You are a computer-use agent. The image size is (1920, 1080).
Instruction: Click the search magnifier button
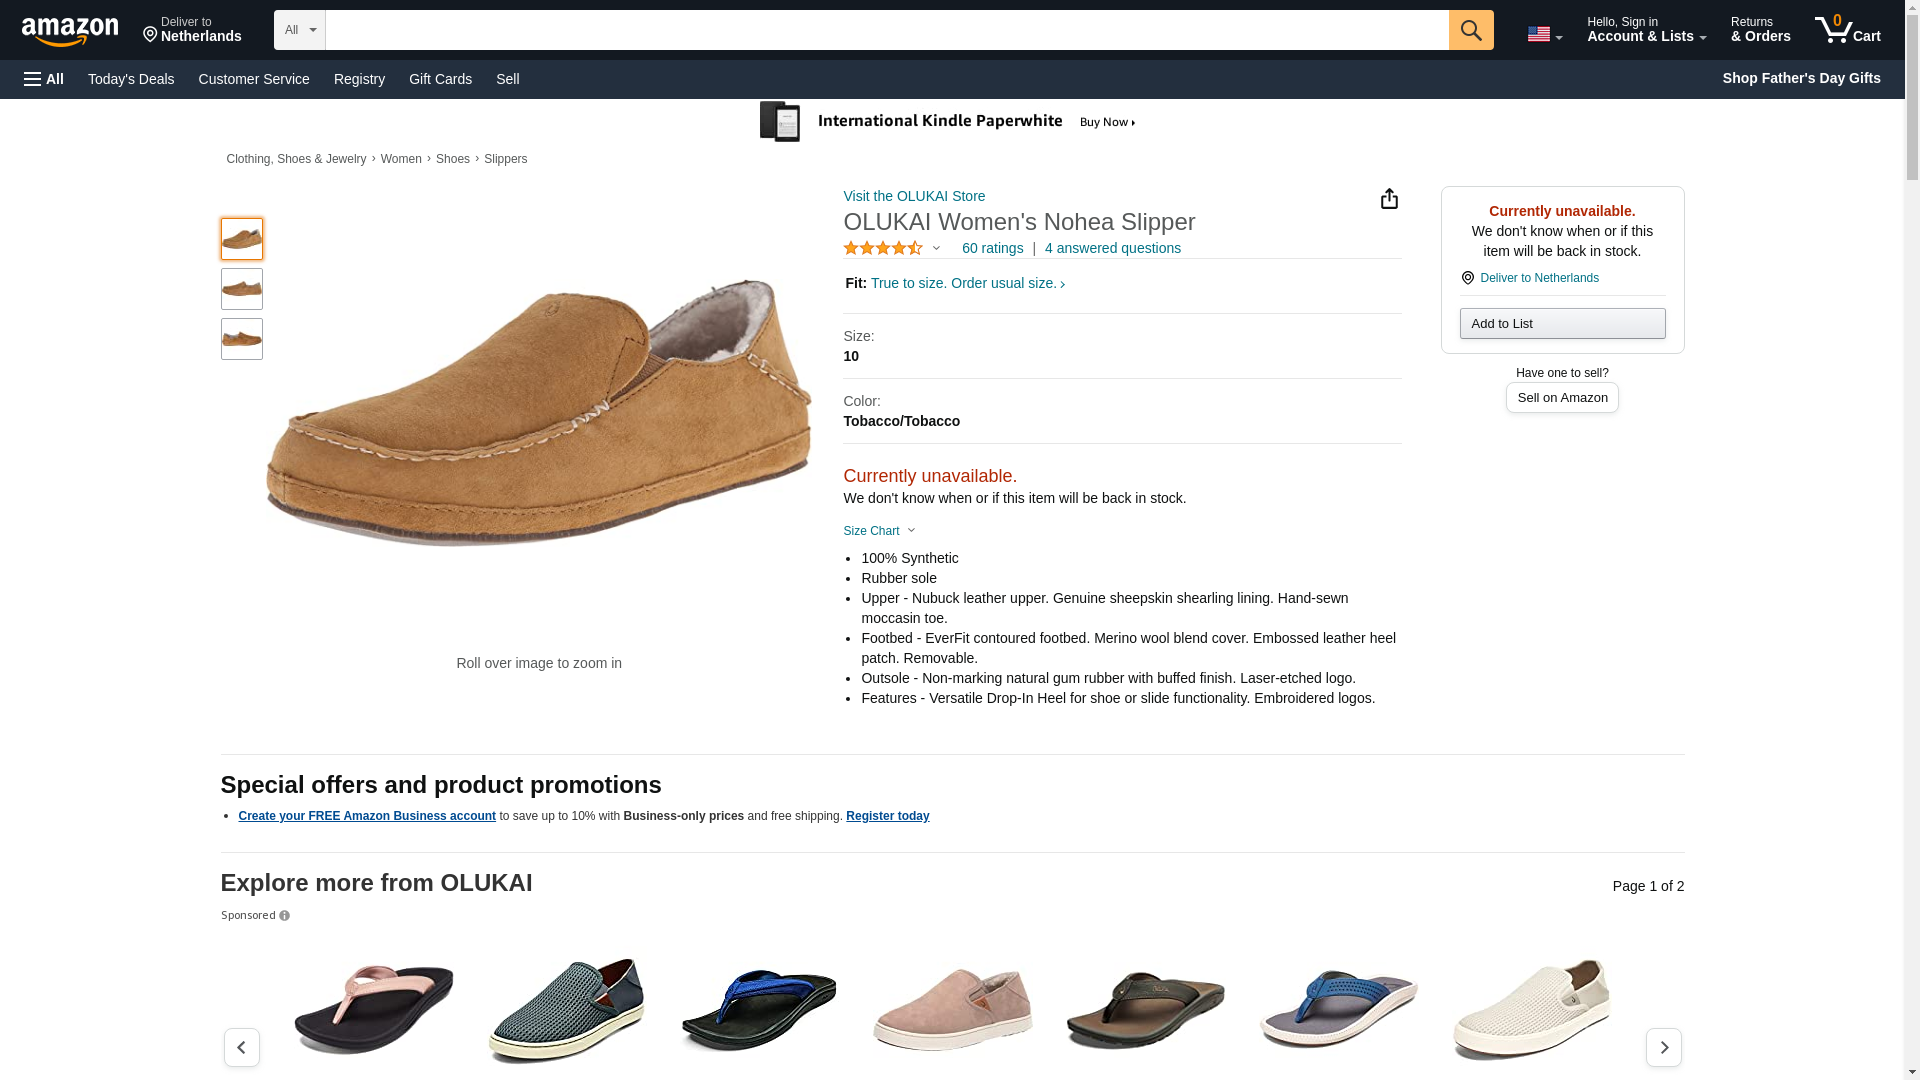[x=1470, y=30]
